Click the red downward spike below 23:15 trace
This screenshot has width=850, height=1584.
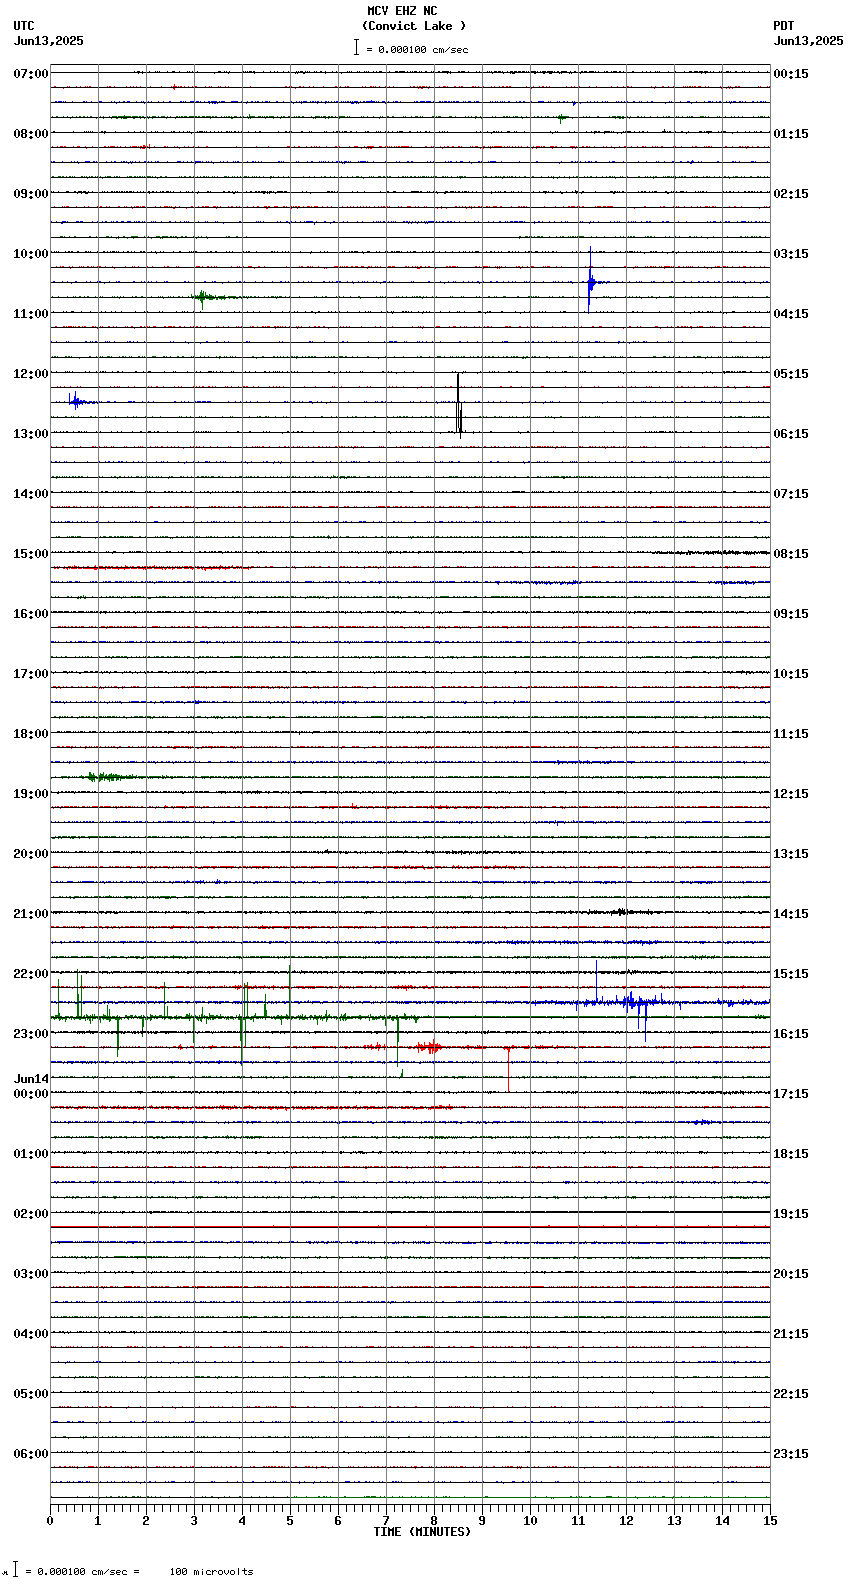(508, 1068)
